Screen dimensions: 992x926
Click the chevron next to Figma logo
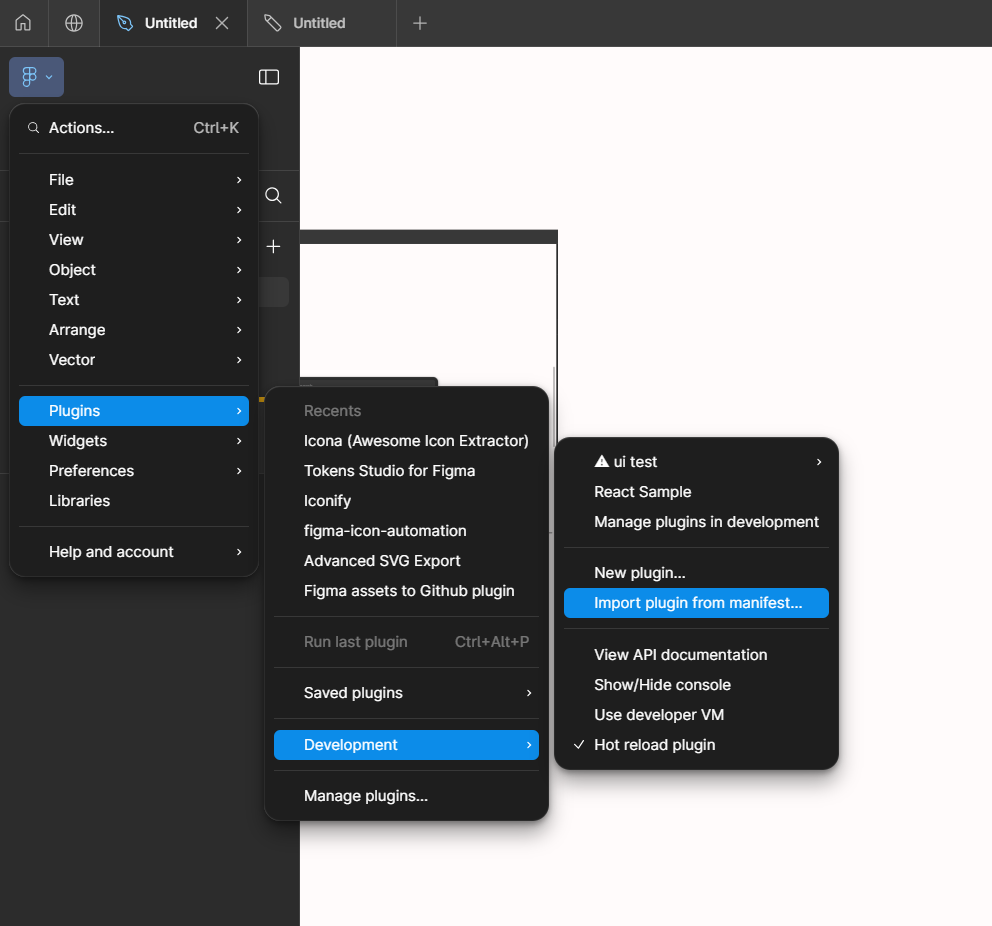click(49, 77)
